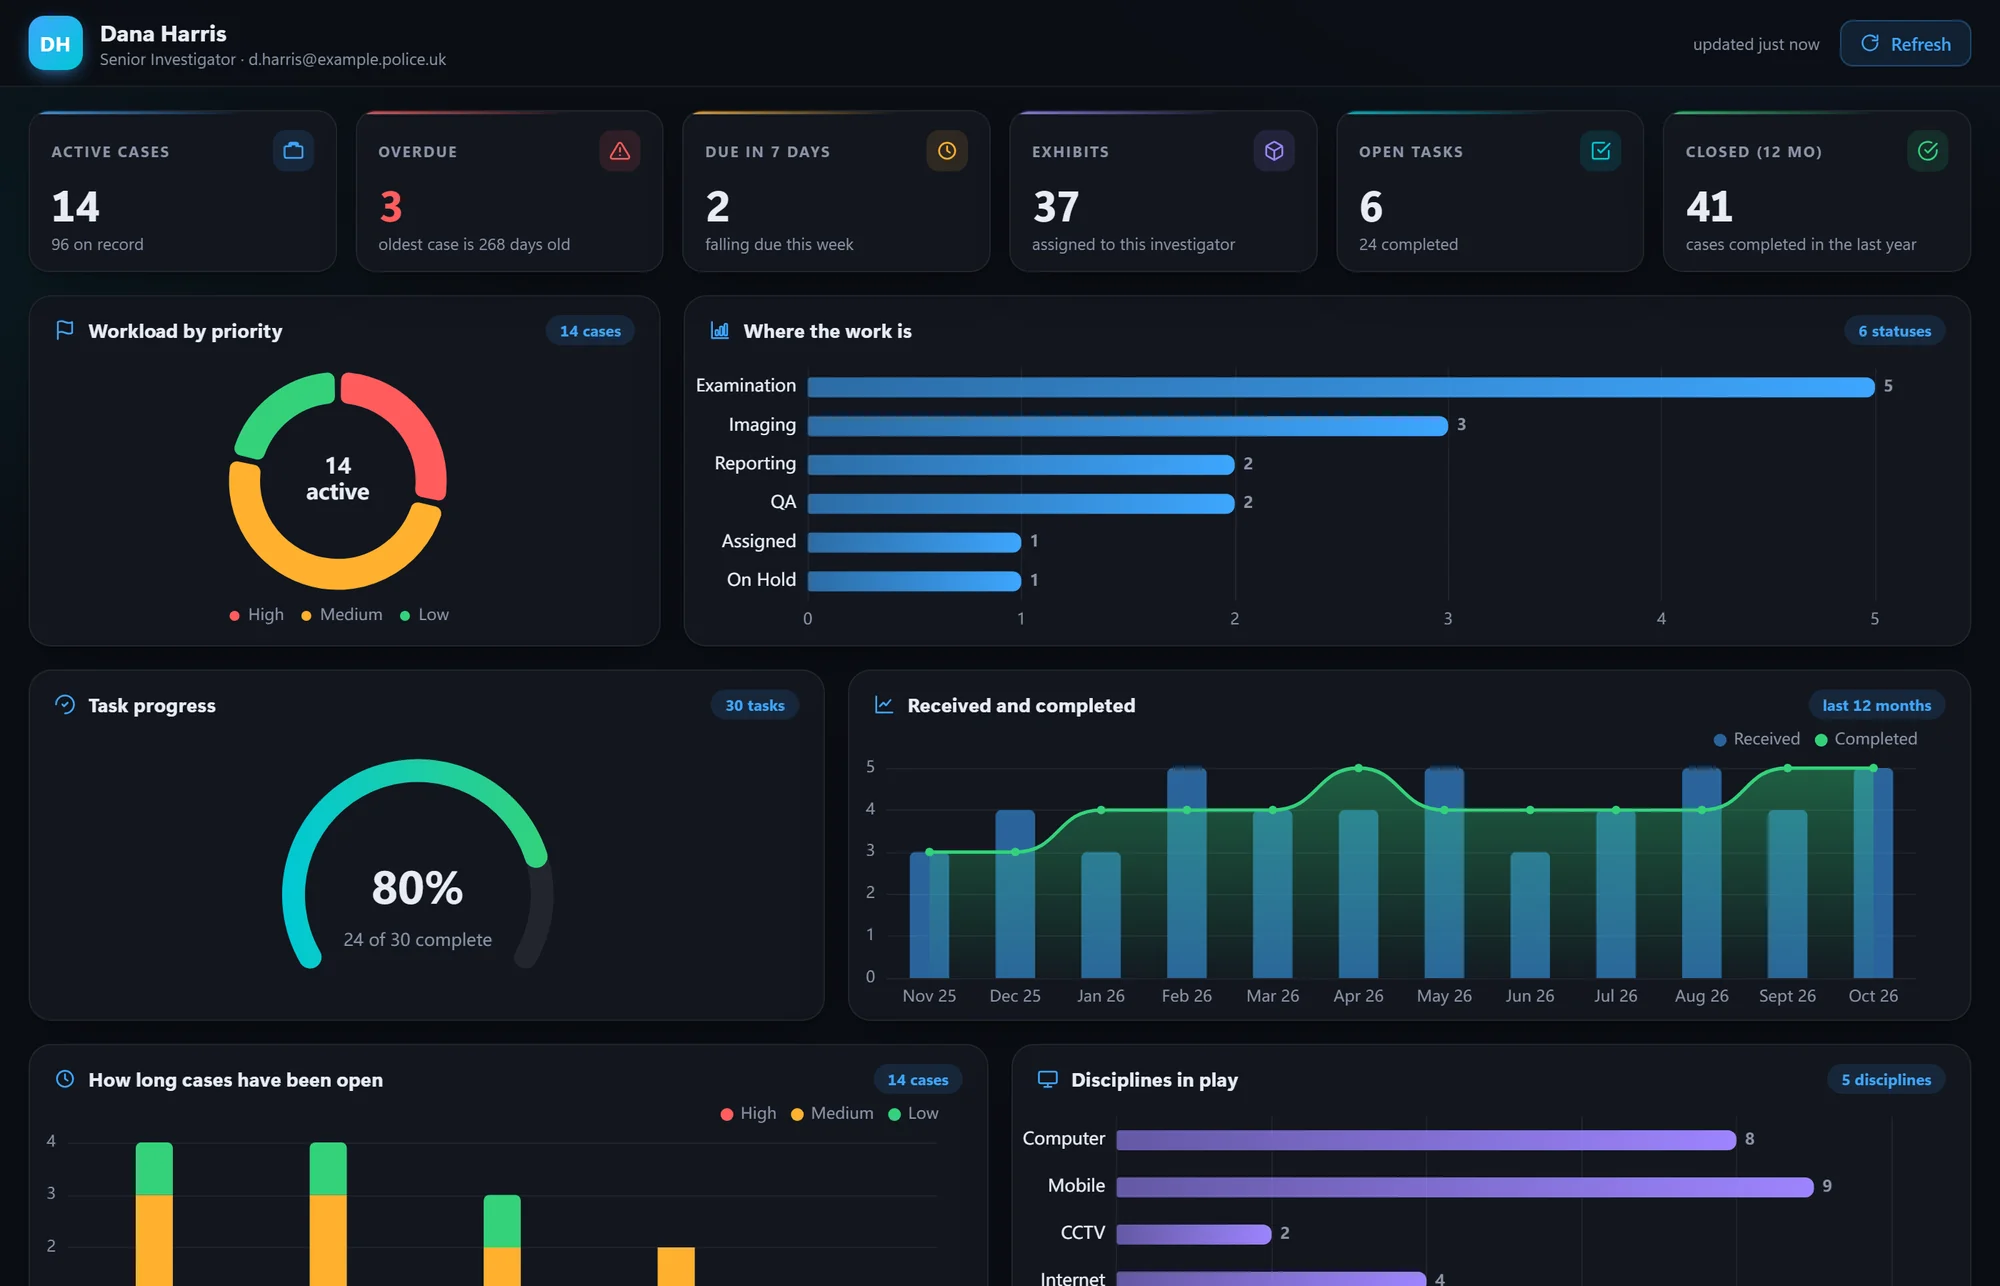Viewport: 2000px width, 1286px height.
Task: Click 'falling due this week' text
Action: click(779, 245)
